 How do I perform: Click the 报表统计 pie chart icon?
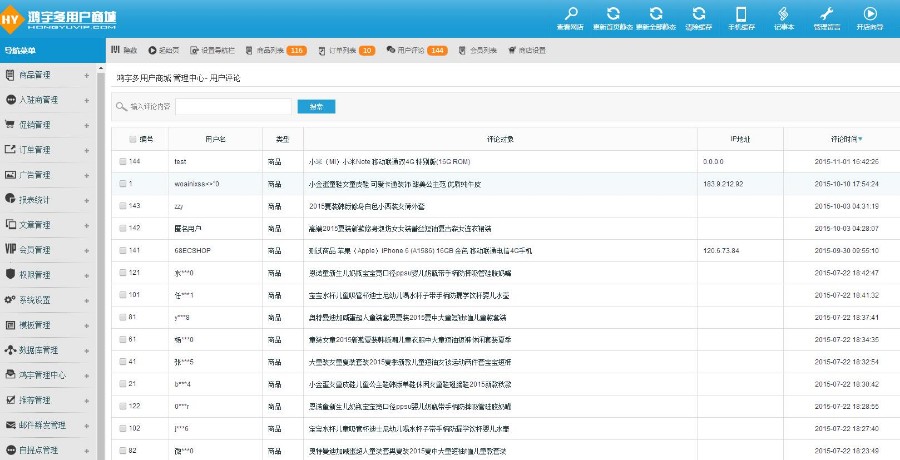click(x=10, y=199)
